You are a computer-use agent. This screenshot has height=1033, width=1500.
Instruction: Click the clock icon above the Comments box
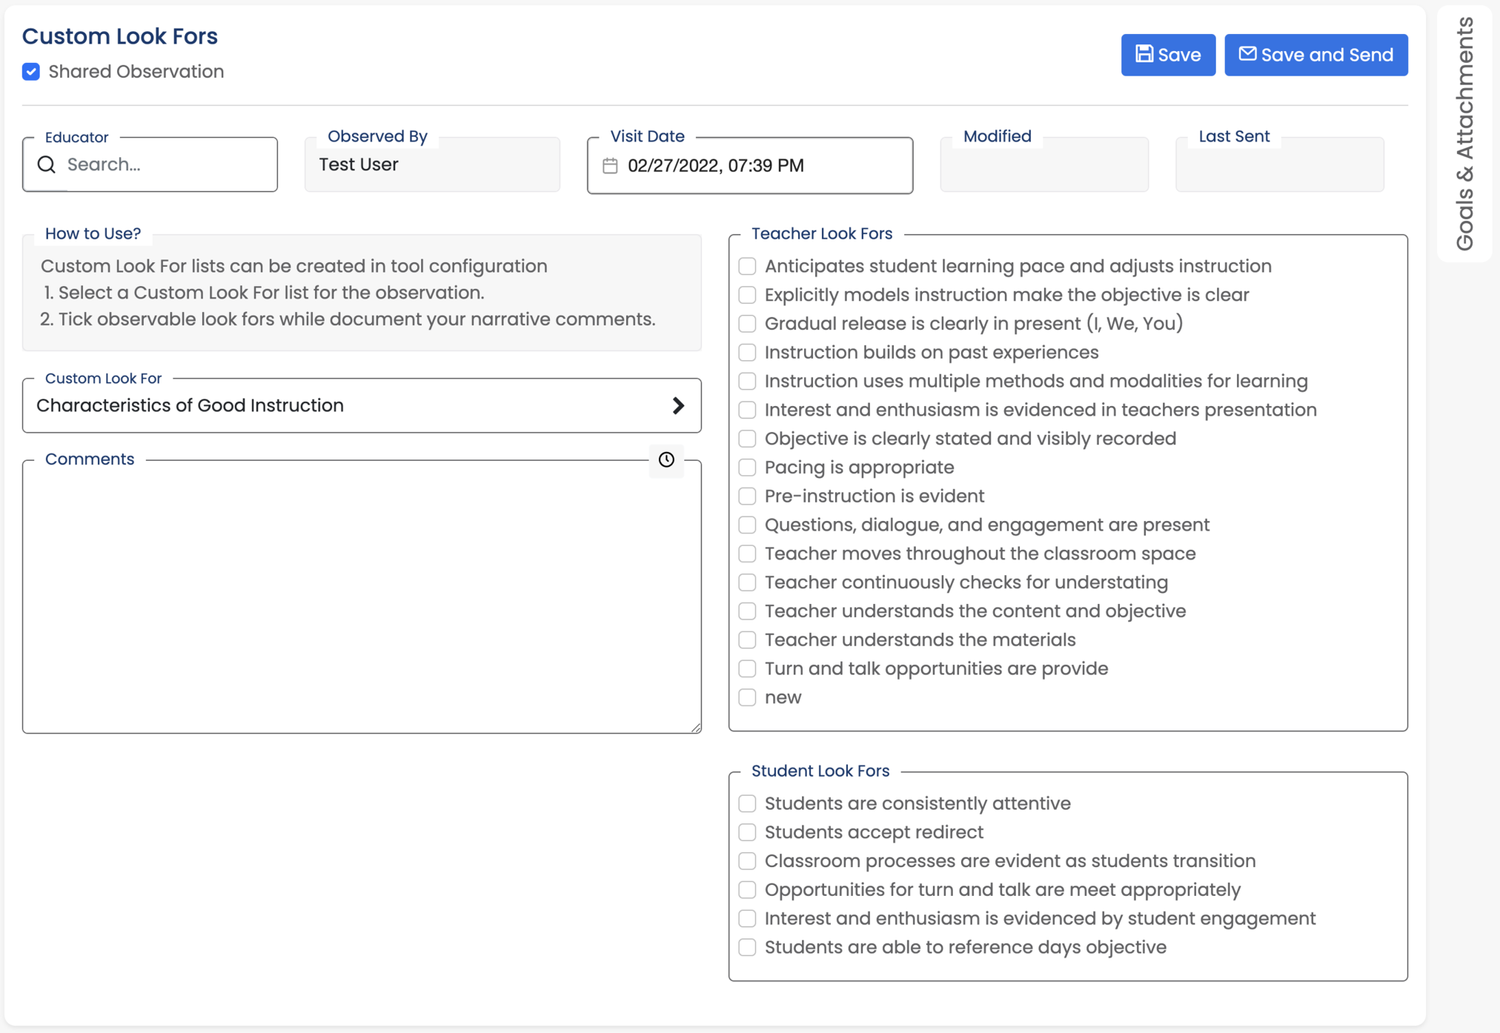666,461
